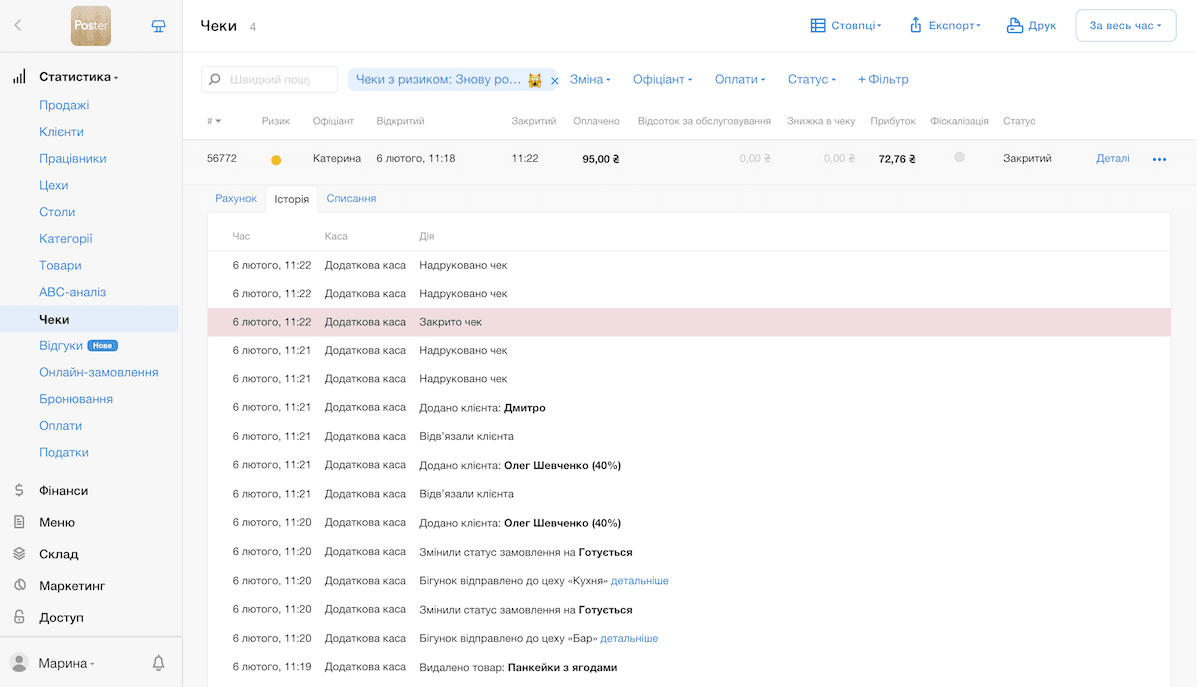
Task: Open the Офіціант filter dropdown
Action: 663,80
